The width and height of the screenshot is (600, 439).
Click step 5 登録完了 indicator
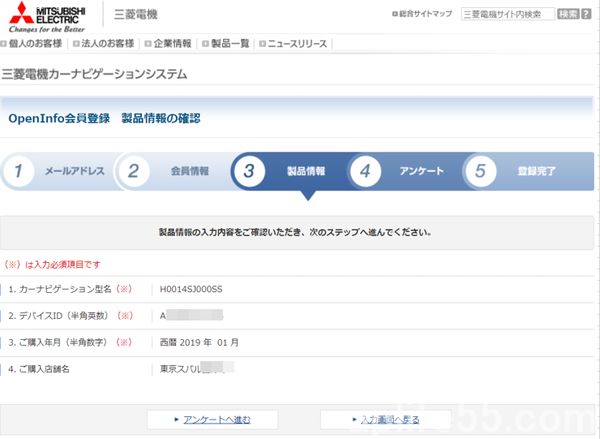(481, 171)
